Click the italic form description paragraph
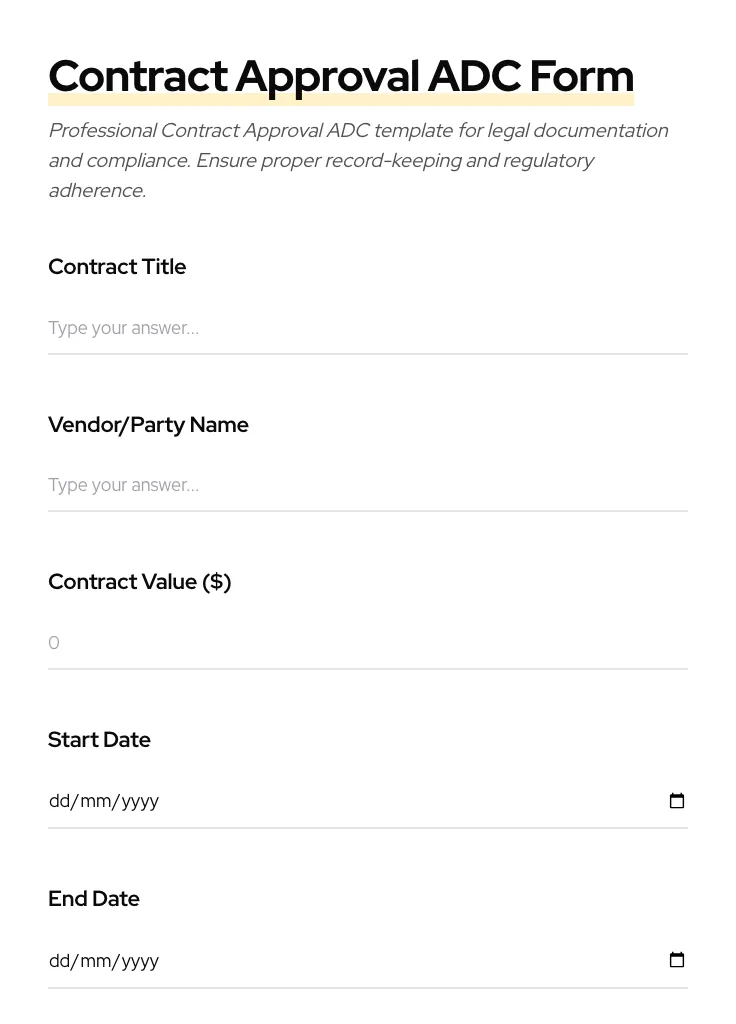 pyautogui.click(x=358, y=160)
